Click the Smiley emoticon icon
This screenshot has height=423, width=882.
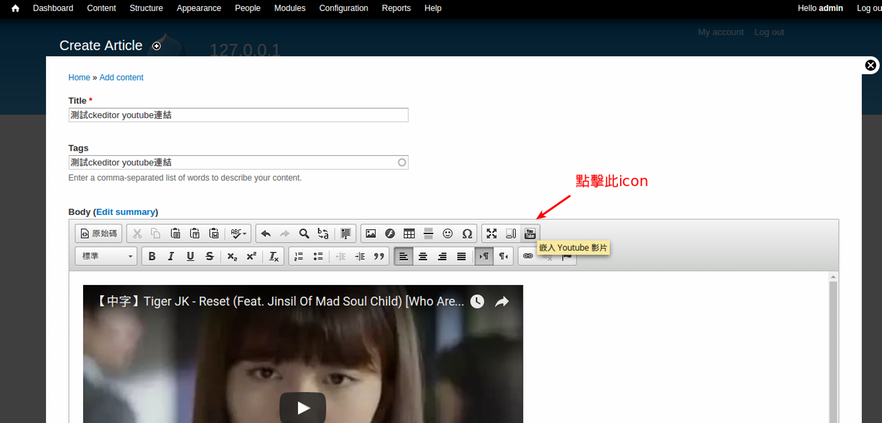click(448, 233)
